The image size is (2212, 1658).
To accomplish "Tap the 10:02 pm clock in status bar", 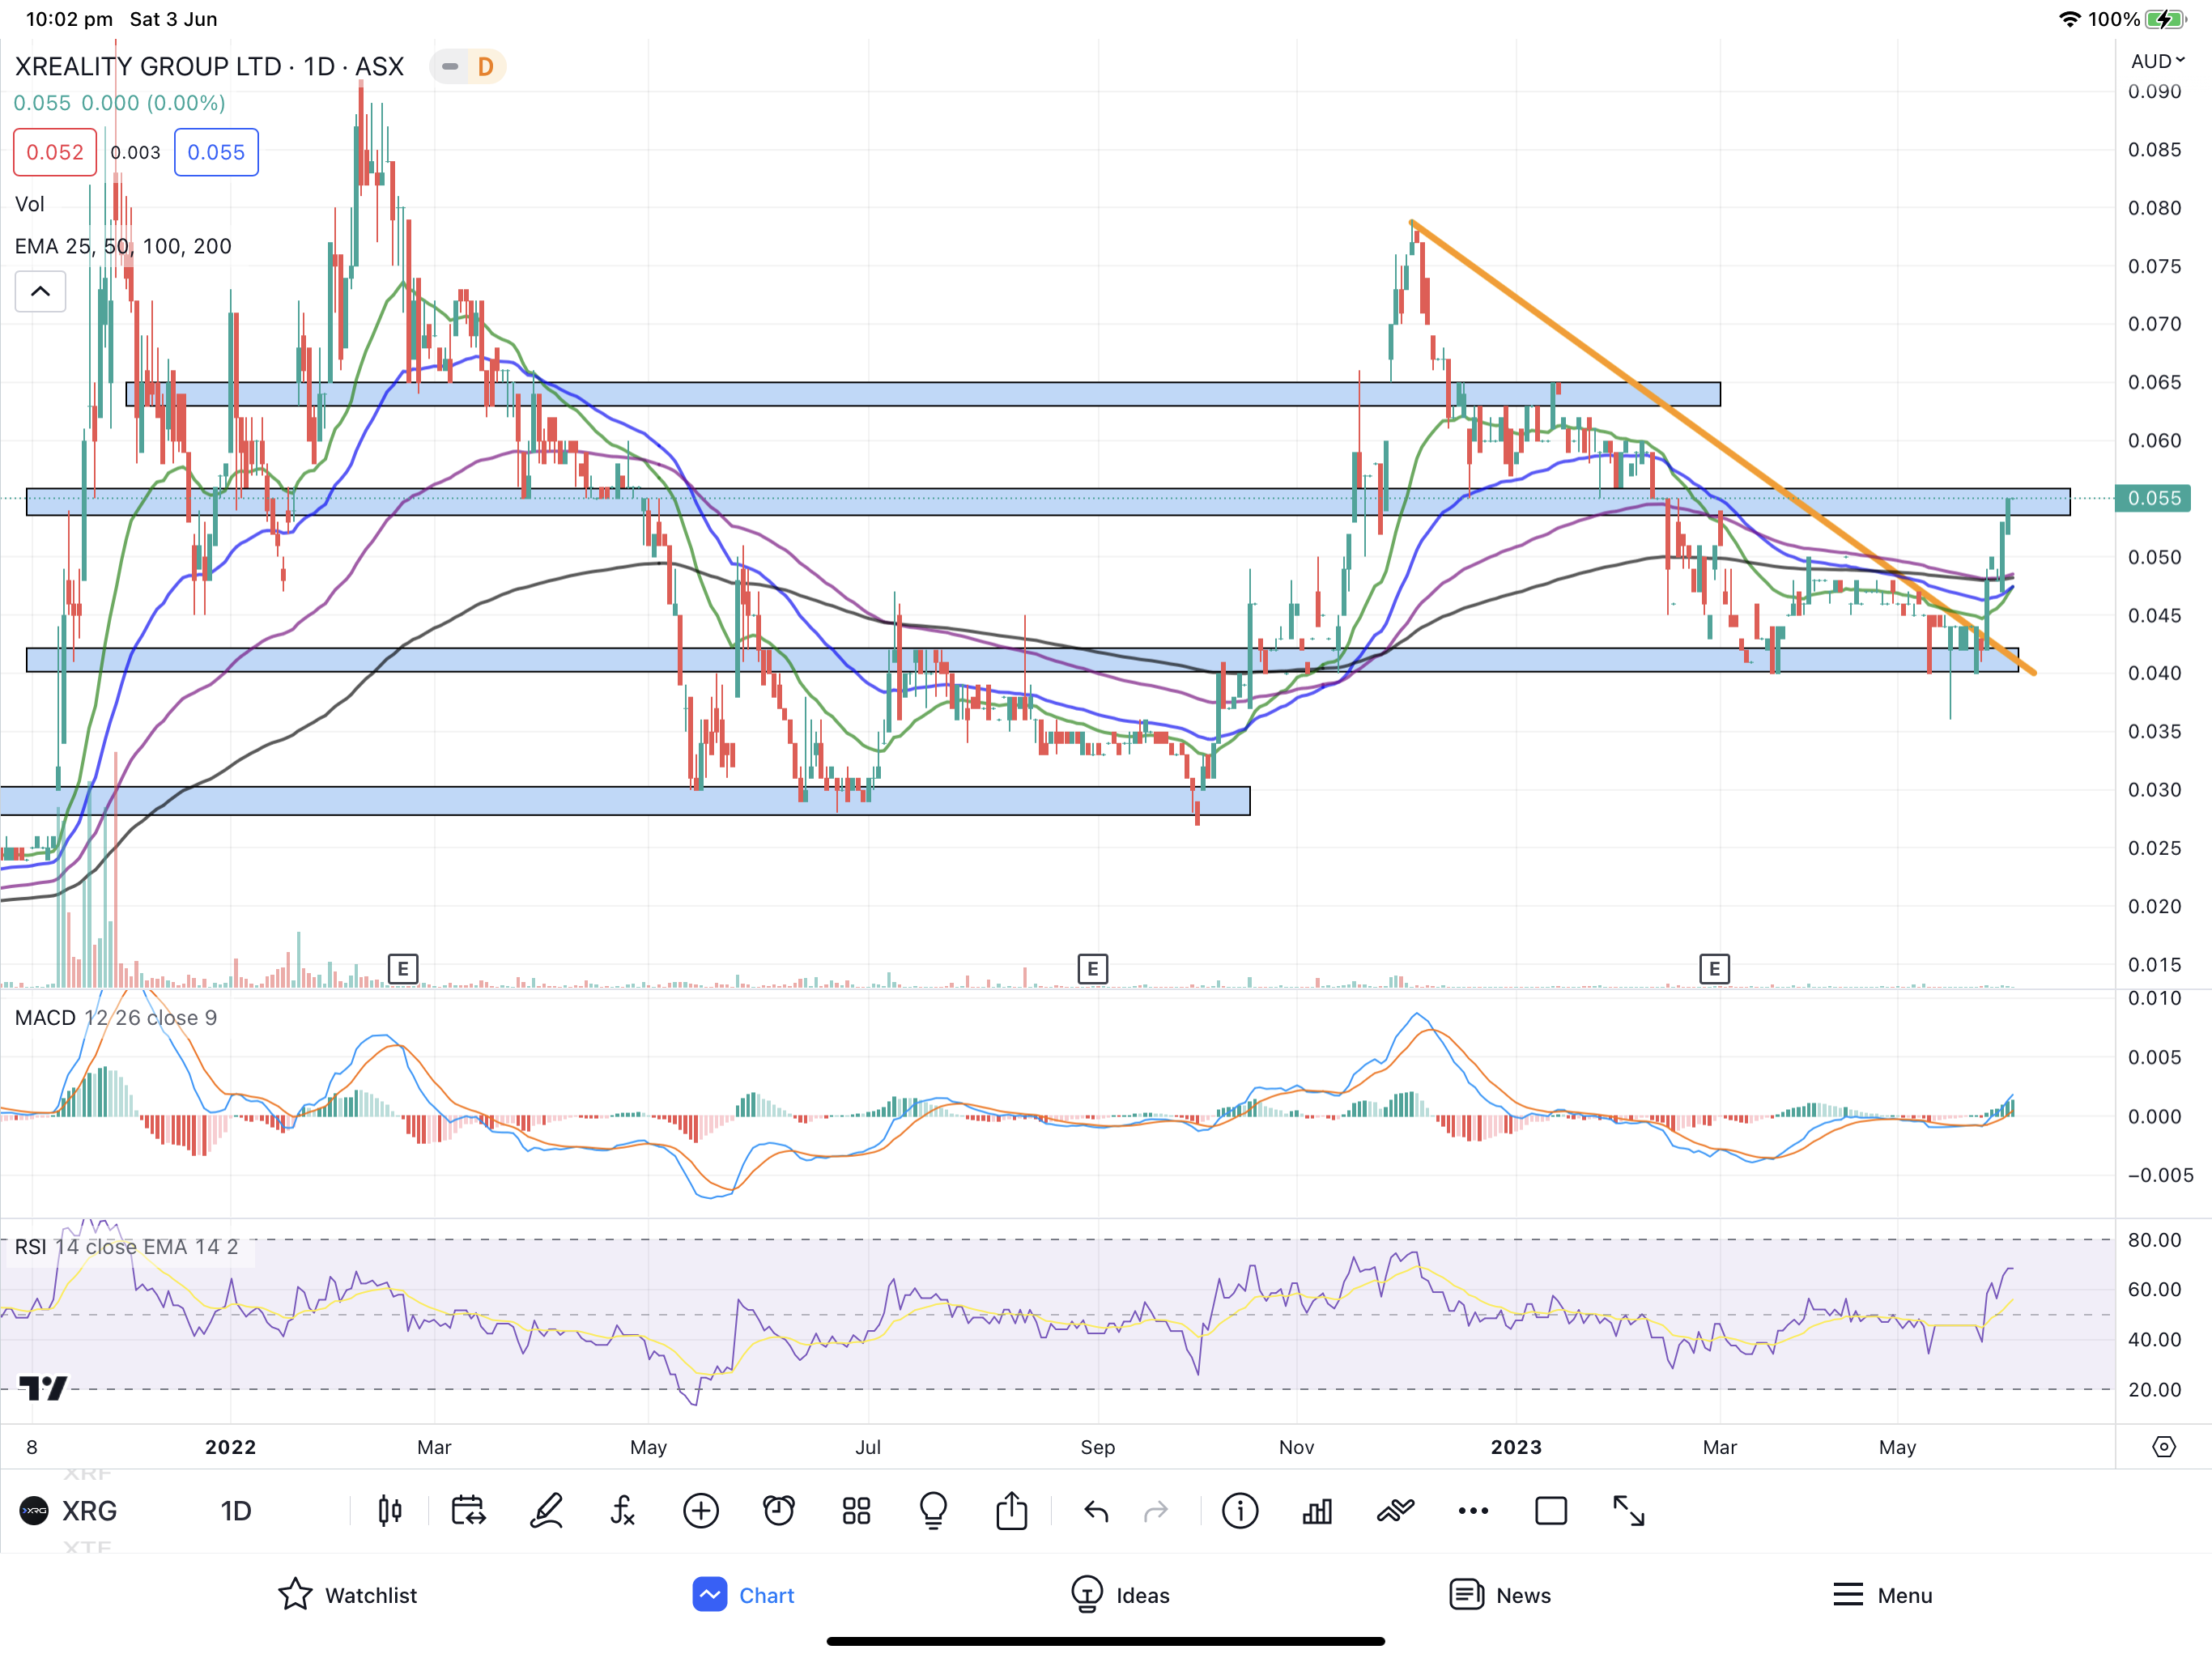I will [69, 19].
